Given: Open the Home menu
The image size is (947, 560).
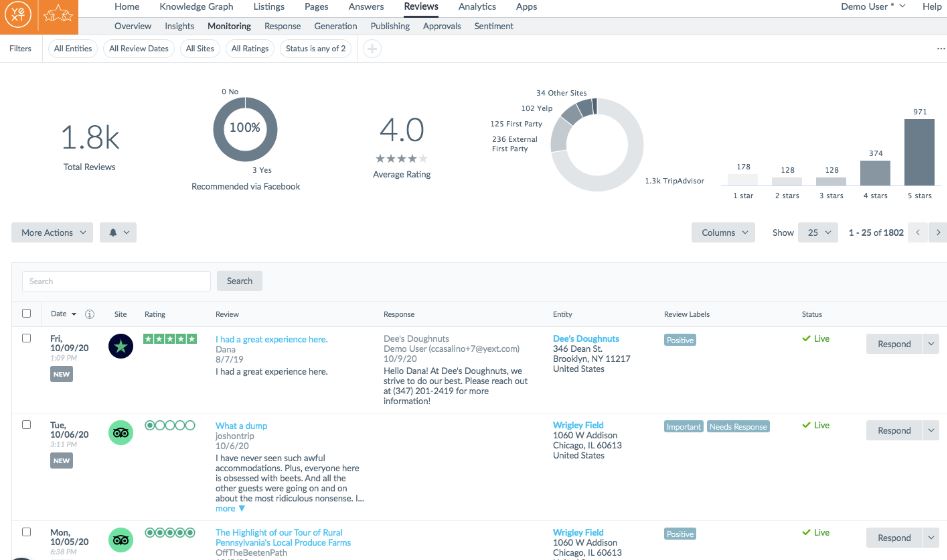Looking at the screenshot, I should click(x=127, y=7).
